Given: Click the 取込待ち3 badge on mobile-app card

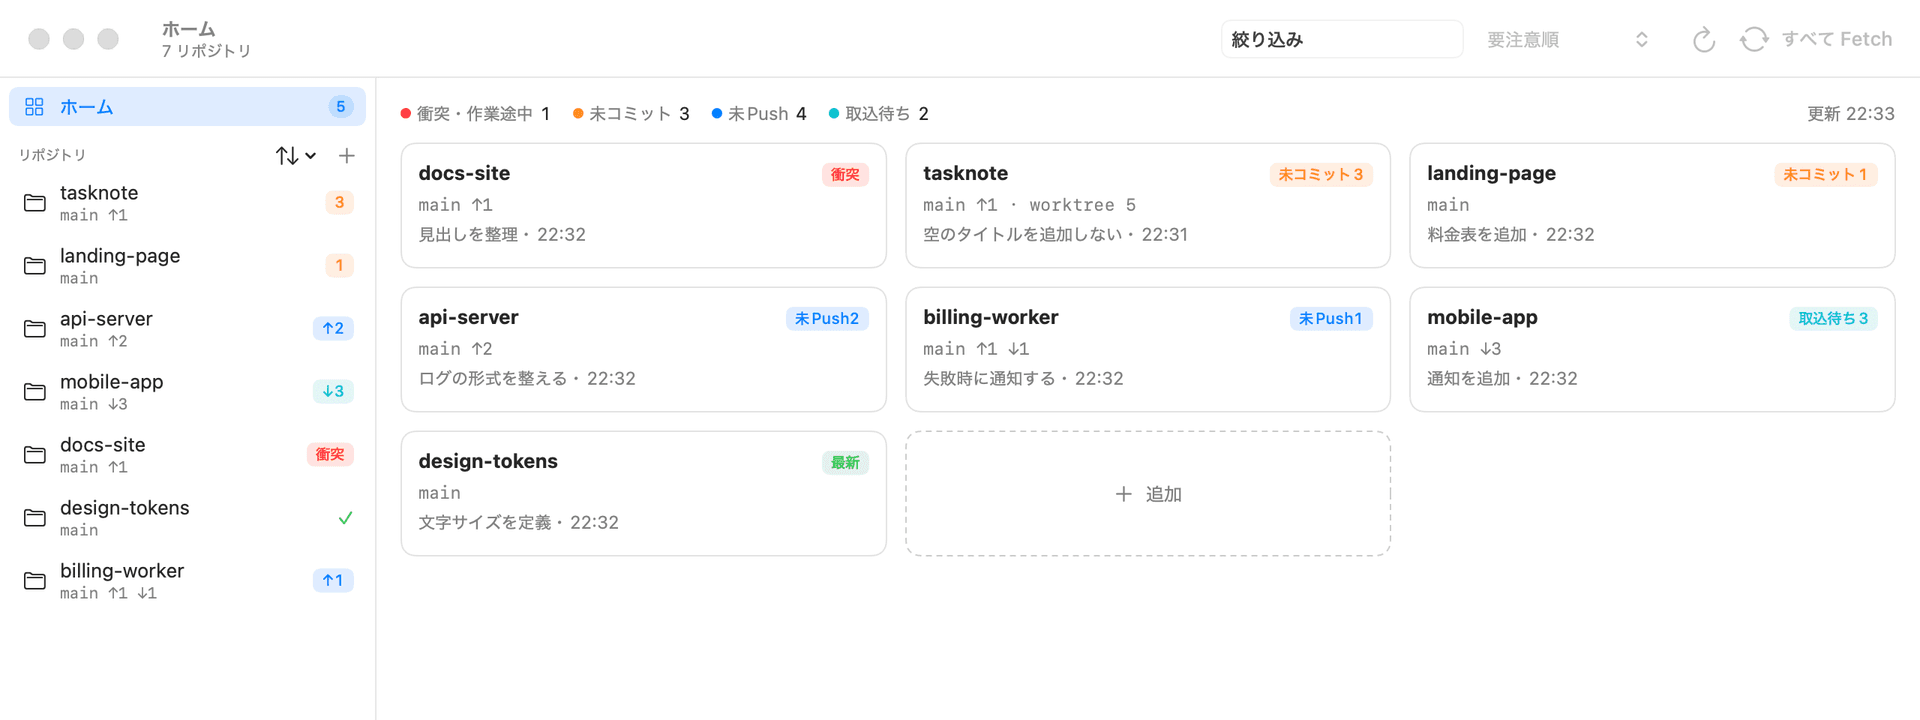Looking at the screenshot, I should pyautogui.click(x=1833, y=319).
